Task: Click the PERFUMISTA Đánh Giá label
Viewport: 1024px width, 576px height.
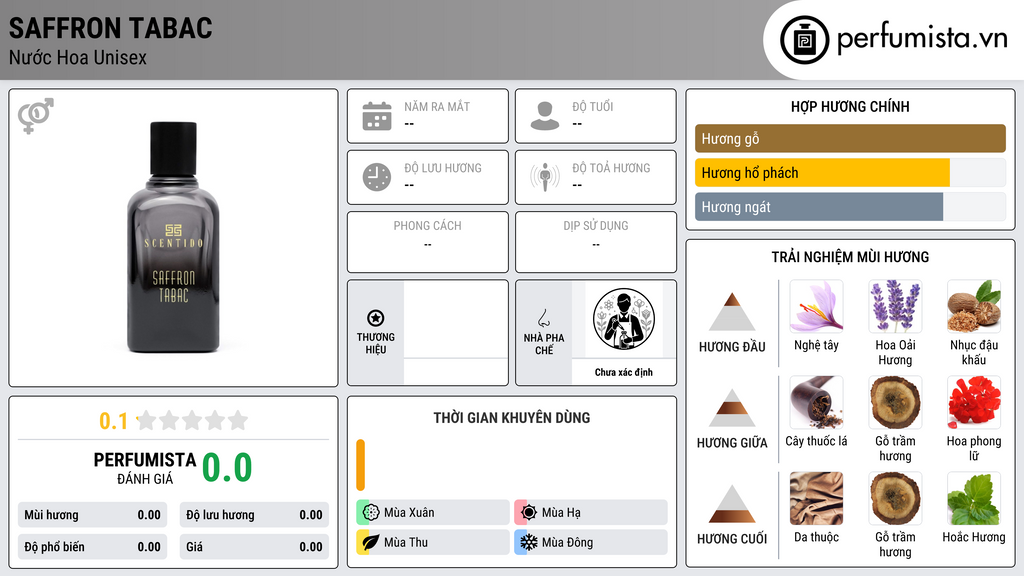Action: pos(144,468)
